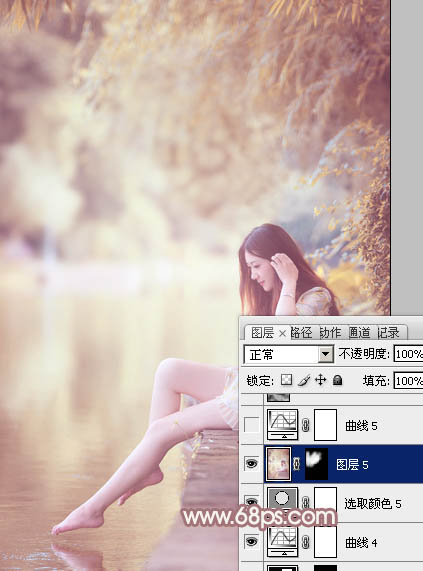Hide the 选取颜色 5 layer

pyautogui.click(x=251, y=502)
